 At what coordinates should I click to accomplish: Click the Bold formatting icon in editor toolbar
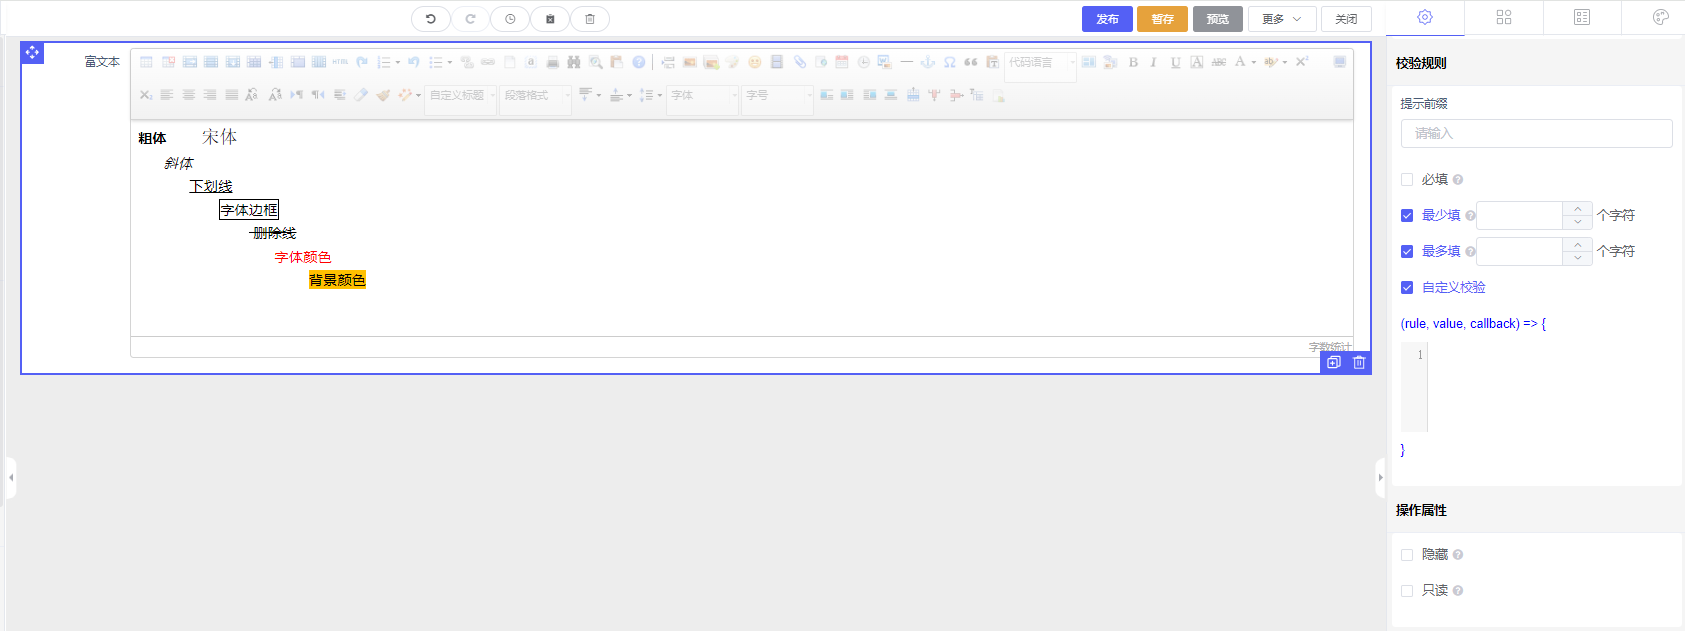pyautogui.click(x=1133, y=62)
